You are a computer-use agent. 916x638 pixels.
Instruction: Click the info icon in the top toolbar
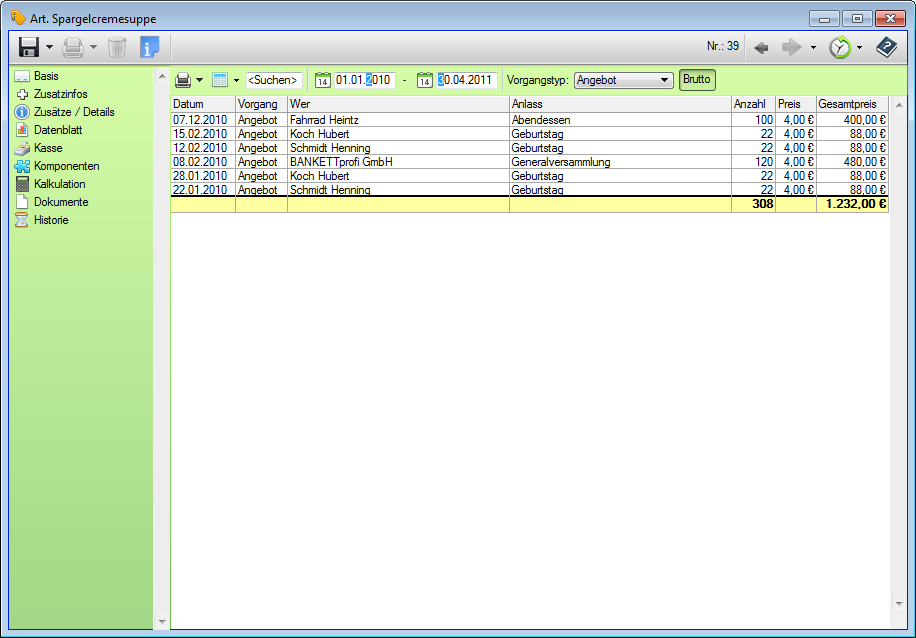(149, 47)
